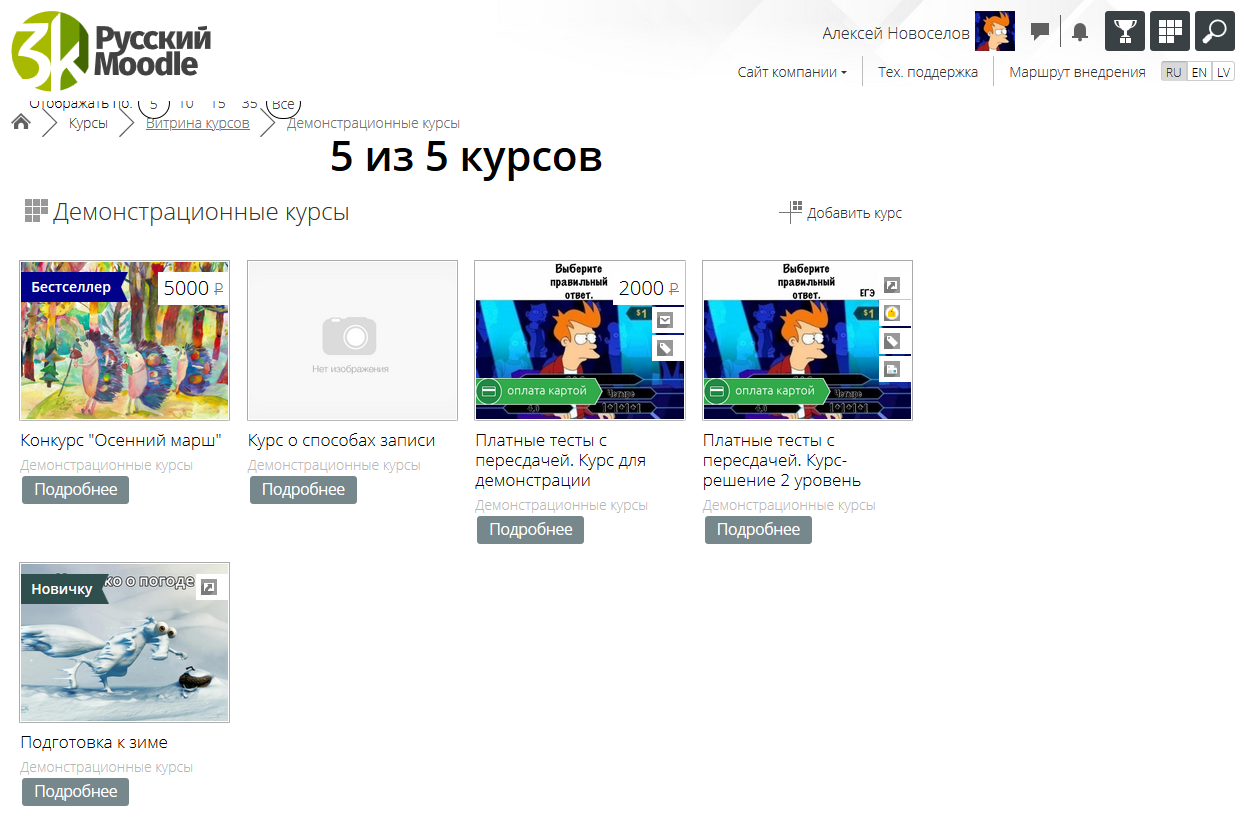Click the Русский Moodle logo

coord(111,51)
